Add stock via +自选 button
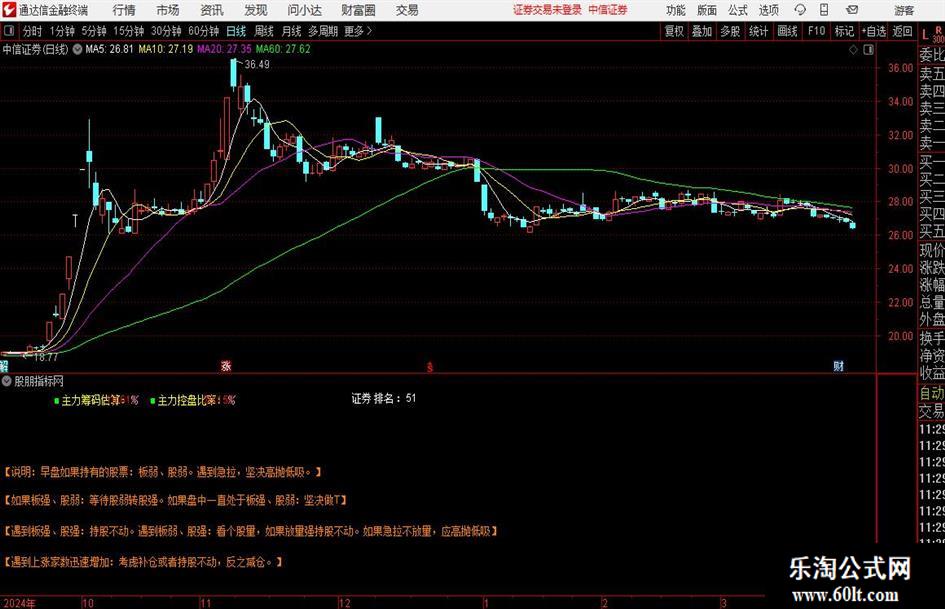This screenshot has width=945, height=609. pyautogui.click(x=873, y=31)
